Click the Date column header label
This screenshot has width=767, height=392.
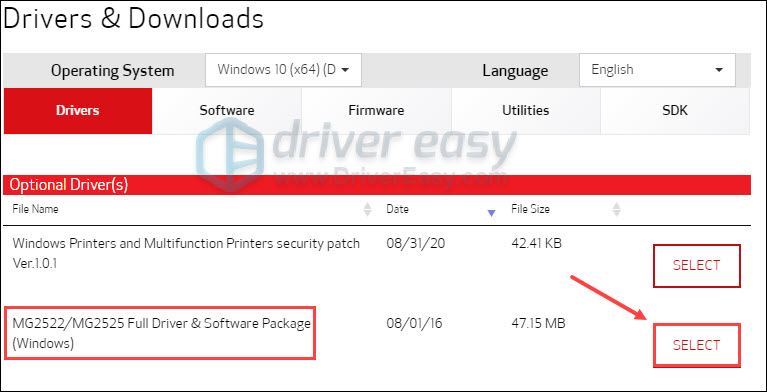coord(397,209)
